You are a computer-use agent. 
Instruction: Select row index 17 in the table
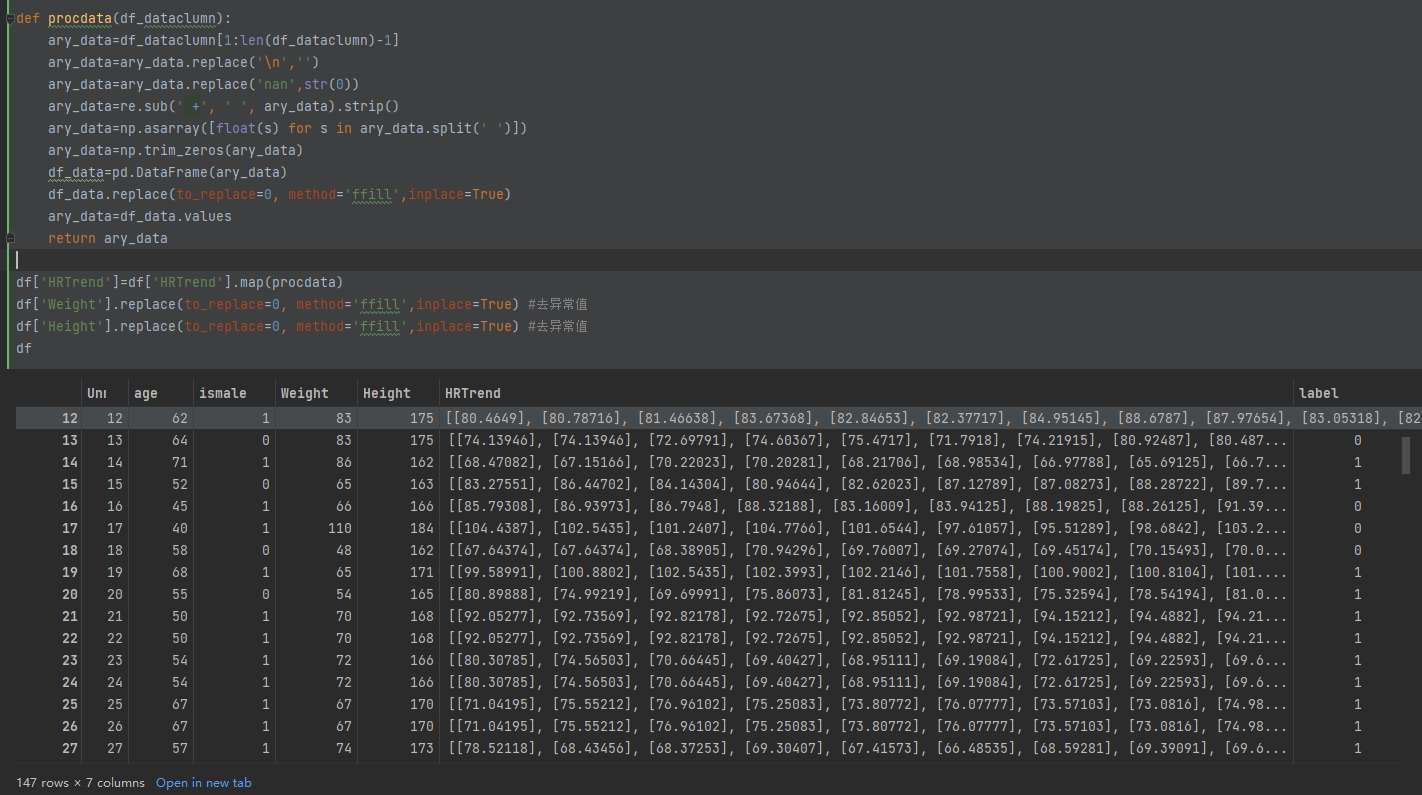coord(69,528)
